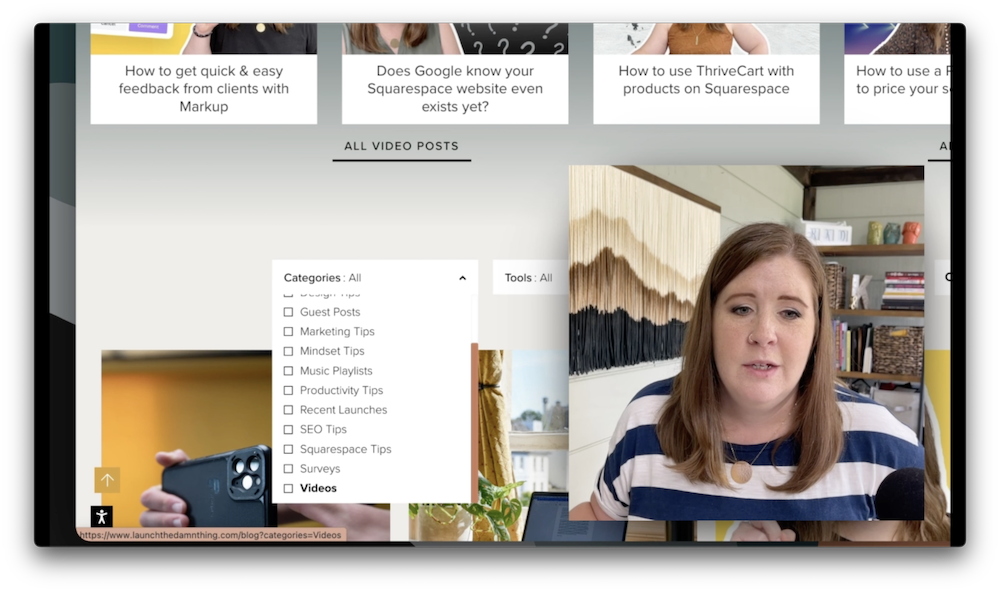Check the Guest Posts checkbox
1000x592 pixels.
(288, 312)
